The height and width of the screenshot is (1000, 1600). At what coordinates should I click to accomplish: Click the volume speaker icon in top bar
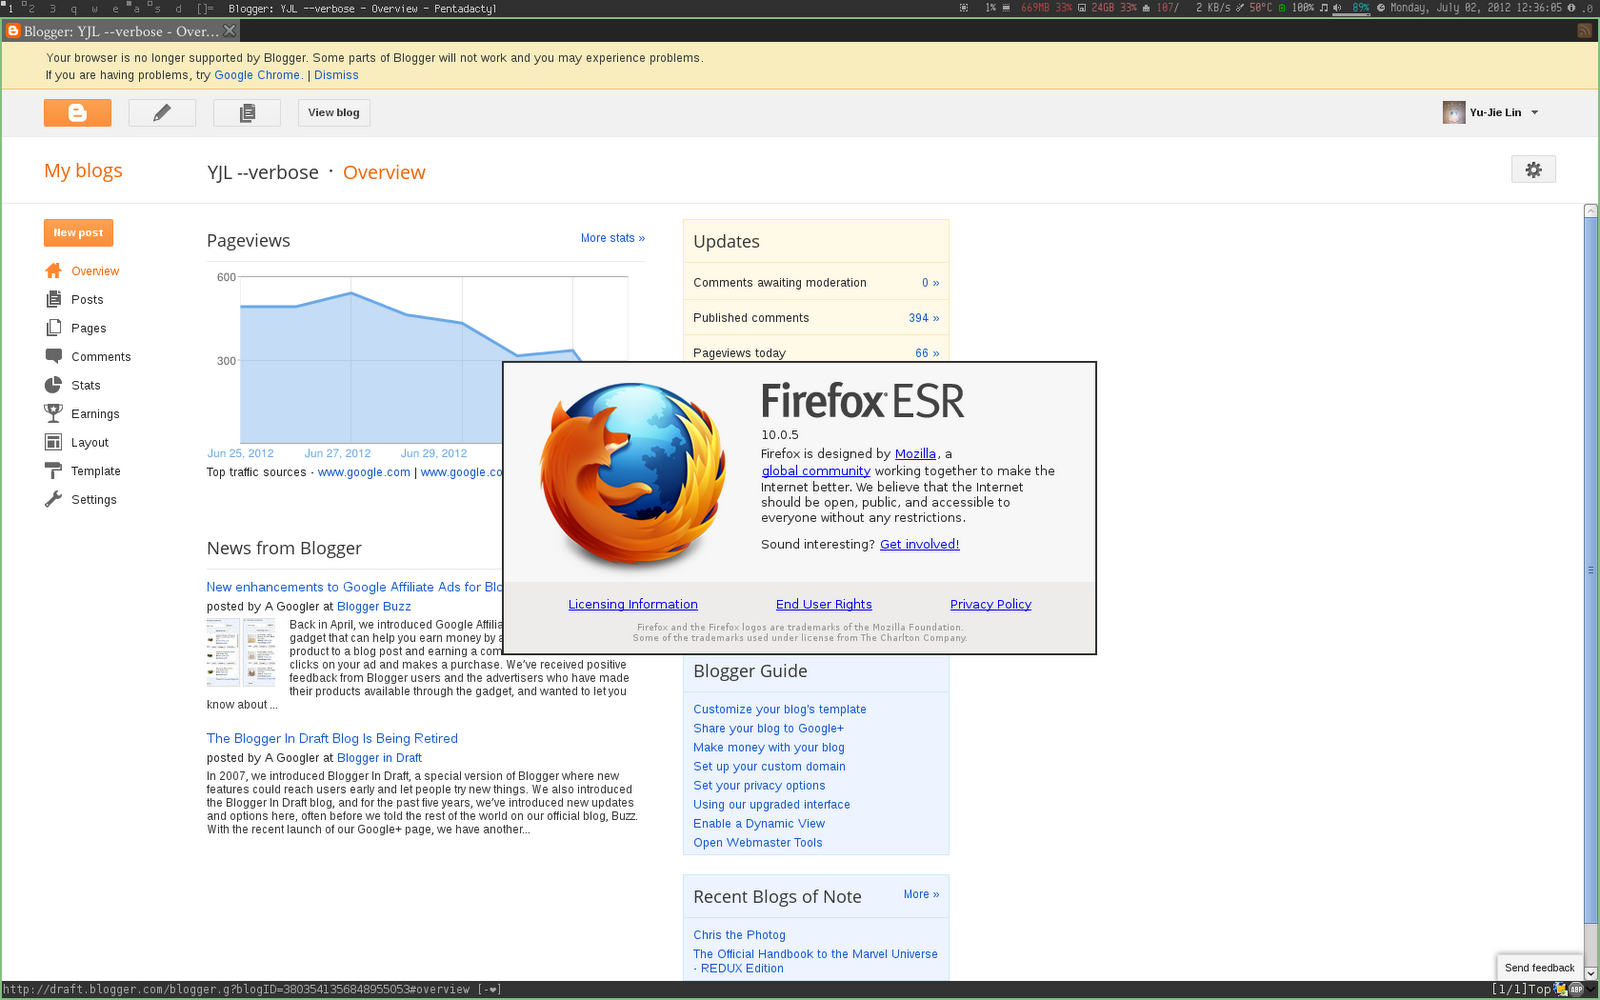pos(1338,8)
